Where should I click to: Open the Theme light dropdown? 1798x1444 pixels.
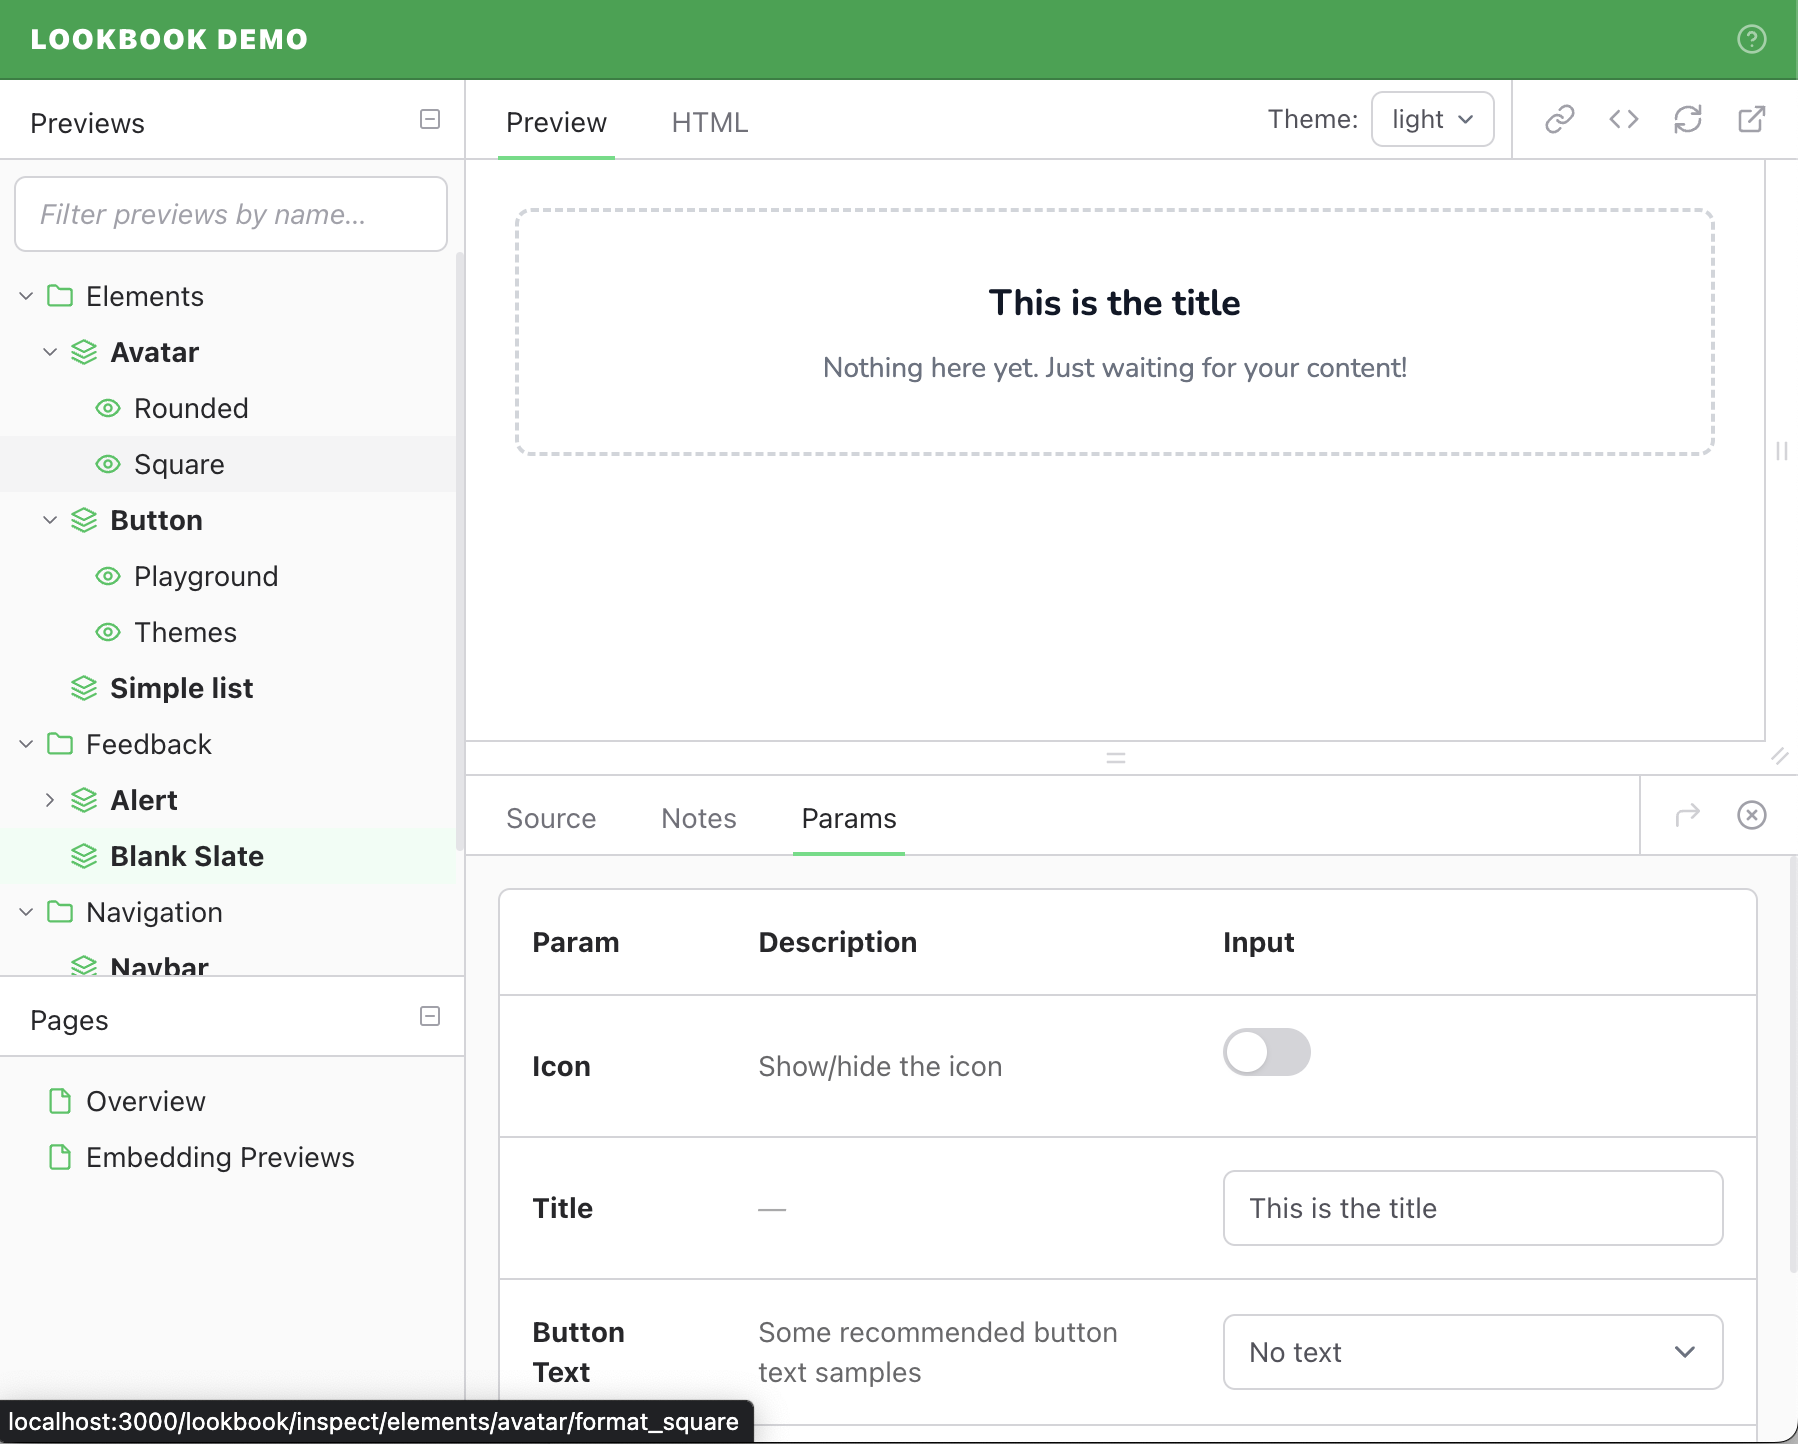click(1432, 119)
